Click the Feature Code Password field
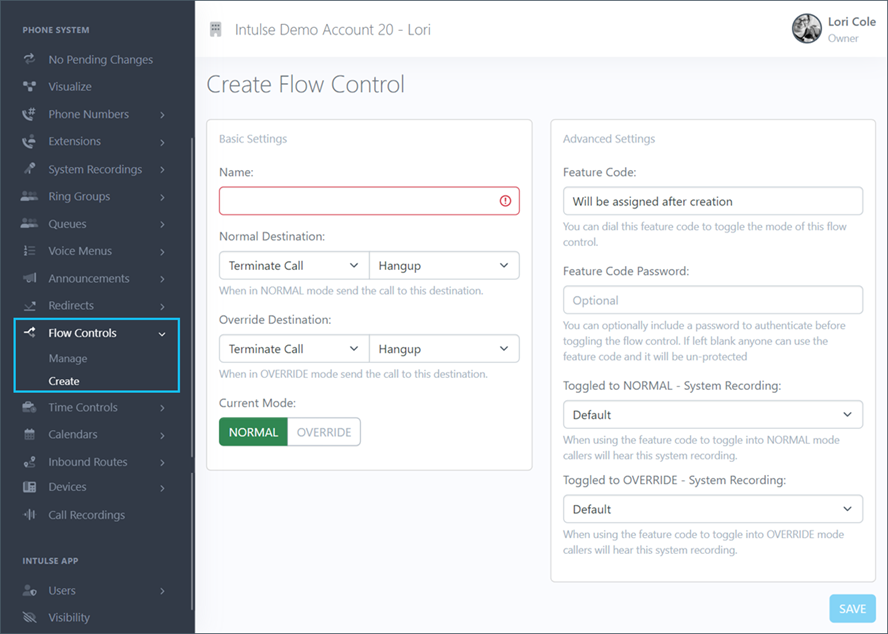This screenshot has height=634, width=888. pos(712,300)
